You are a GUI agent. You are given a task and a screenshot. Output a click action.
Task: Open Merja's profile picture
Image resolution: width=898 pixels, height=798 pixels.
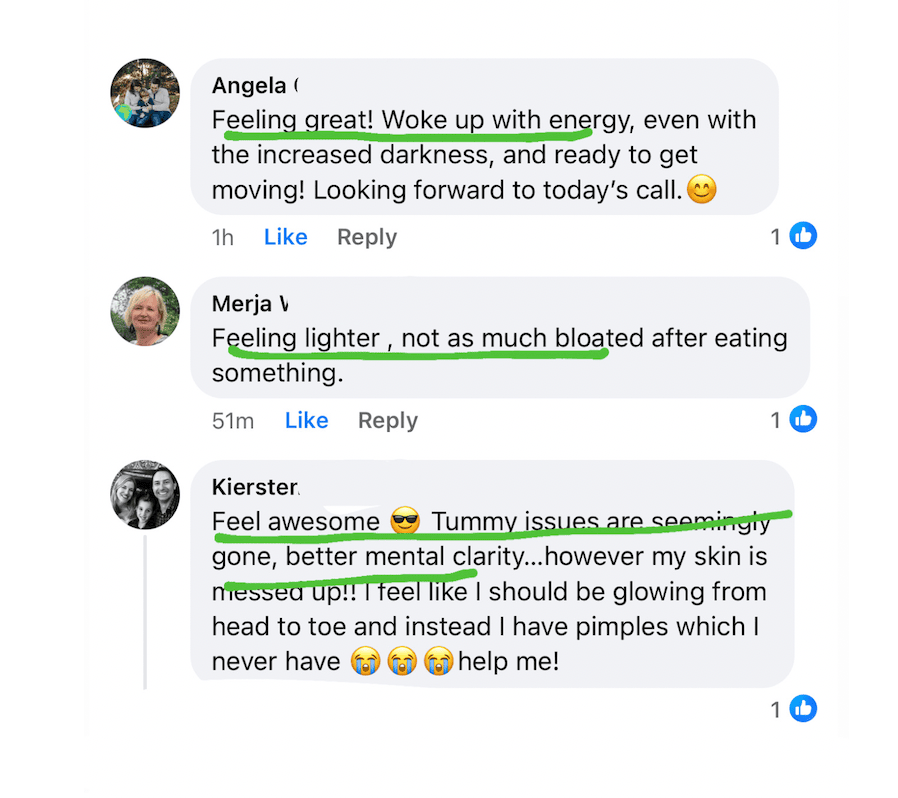coord(145,311)
